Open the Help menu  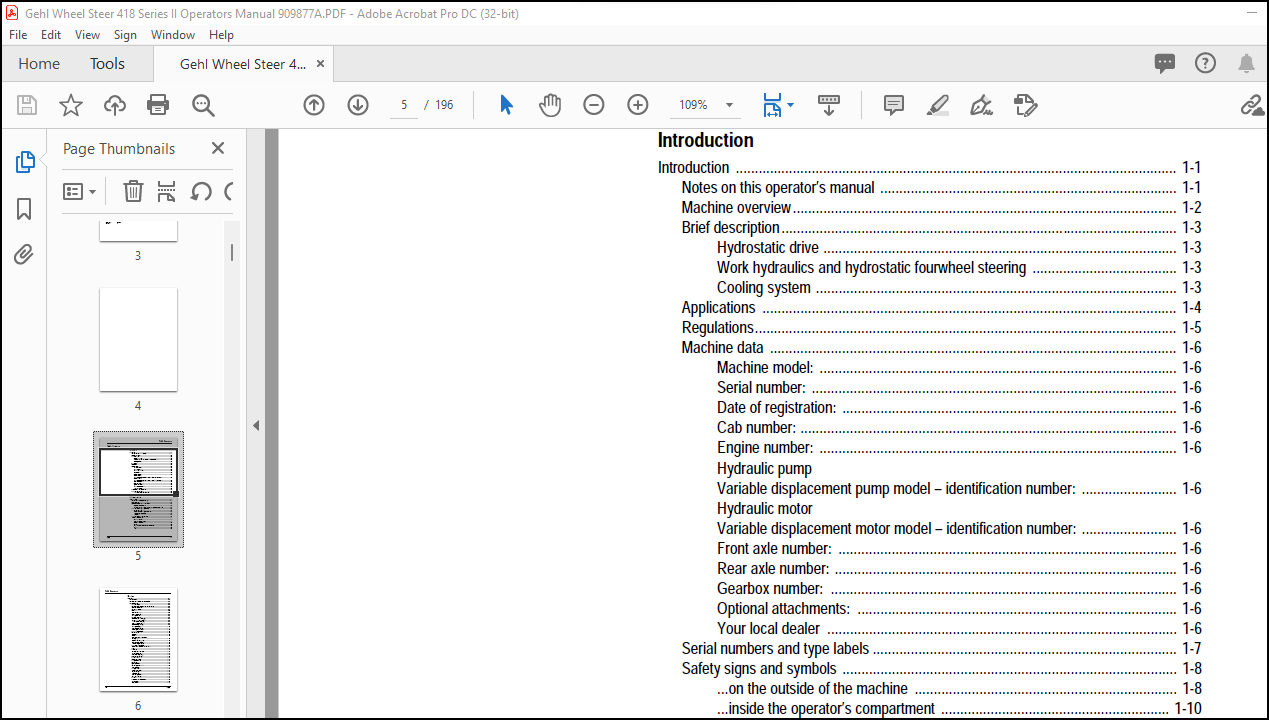point(221,34)
